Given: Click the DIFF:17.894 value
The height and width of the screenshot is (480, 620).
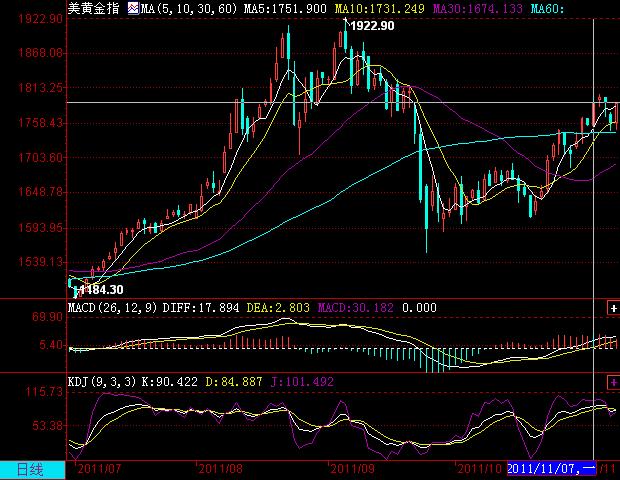Looking at the screenshot, I should click(x=201, y=308).
